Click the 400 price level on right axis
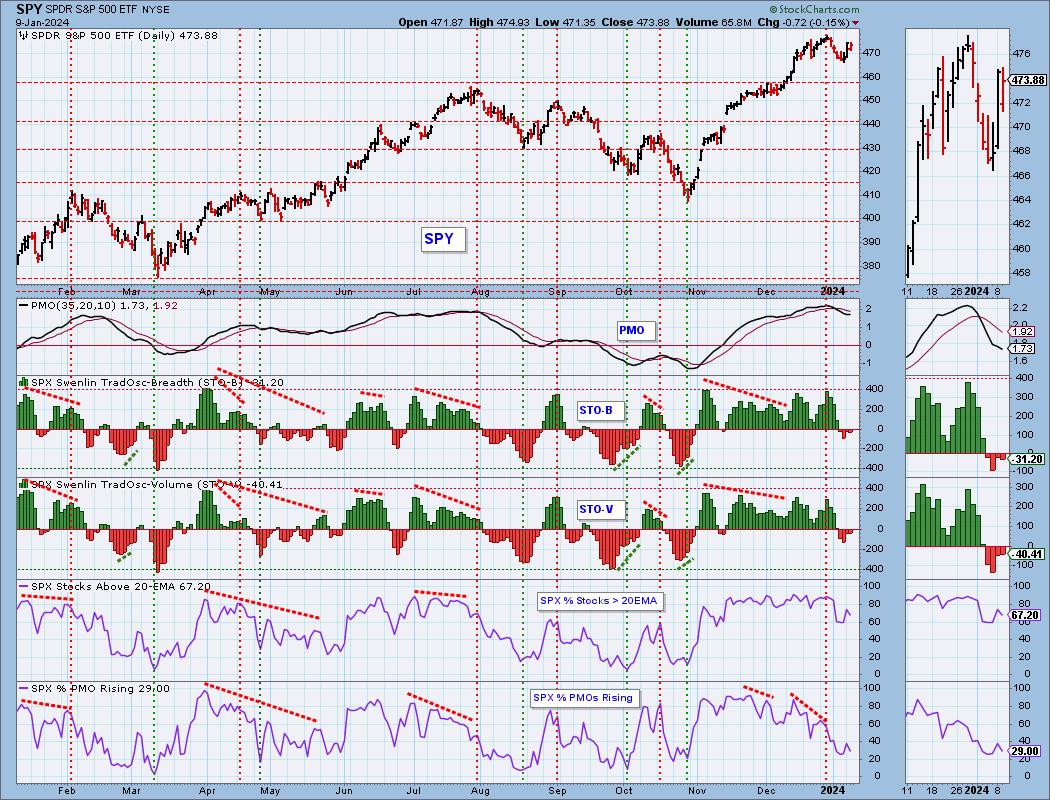 873,218
